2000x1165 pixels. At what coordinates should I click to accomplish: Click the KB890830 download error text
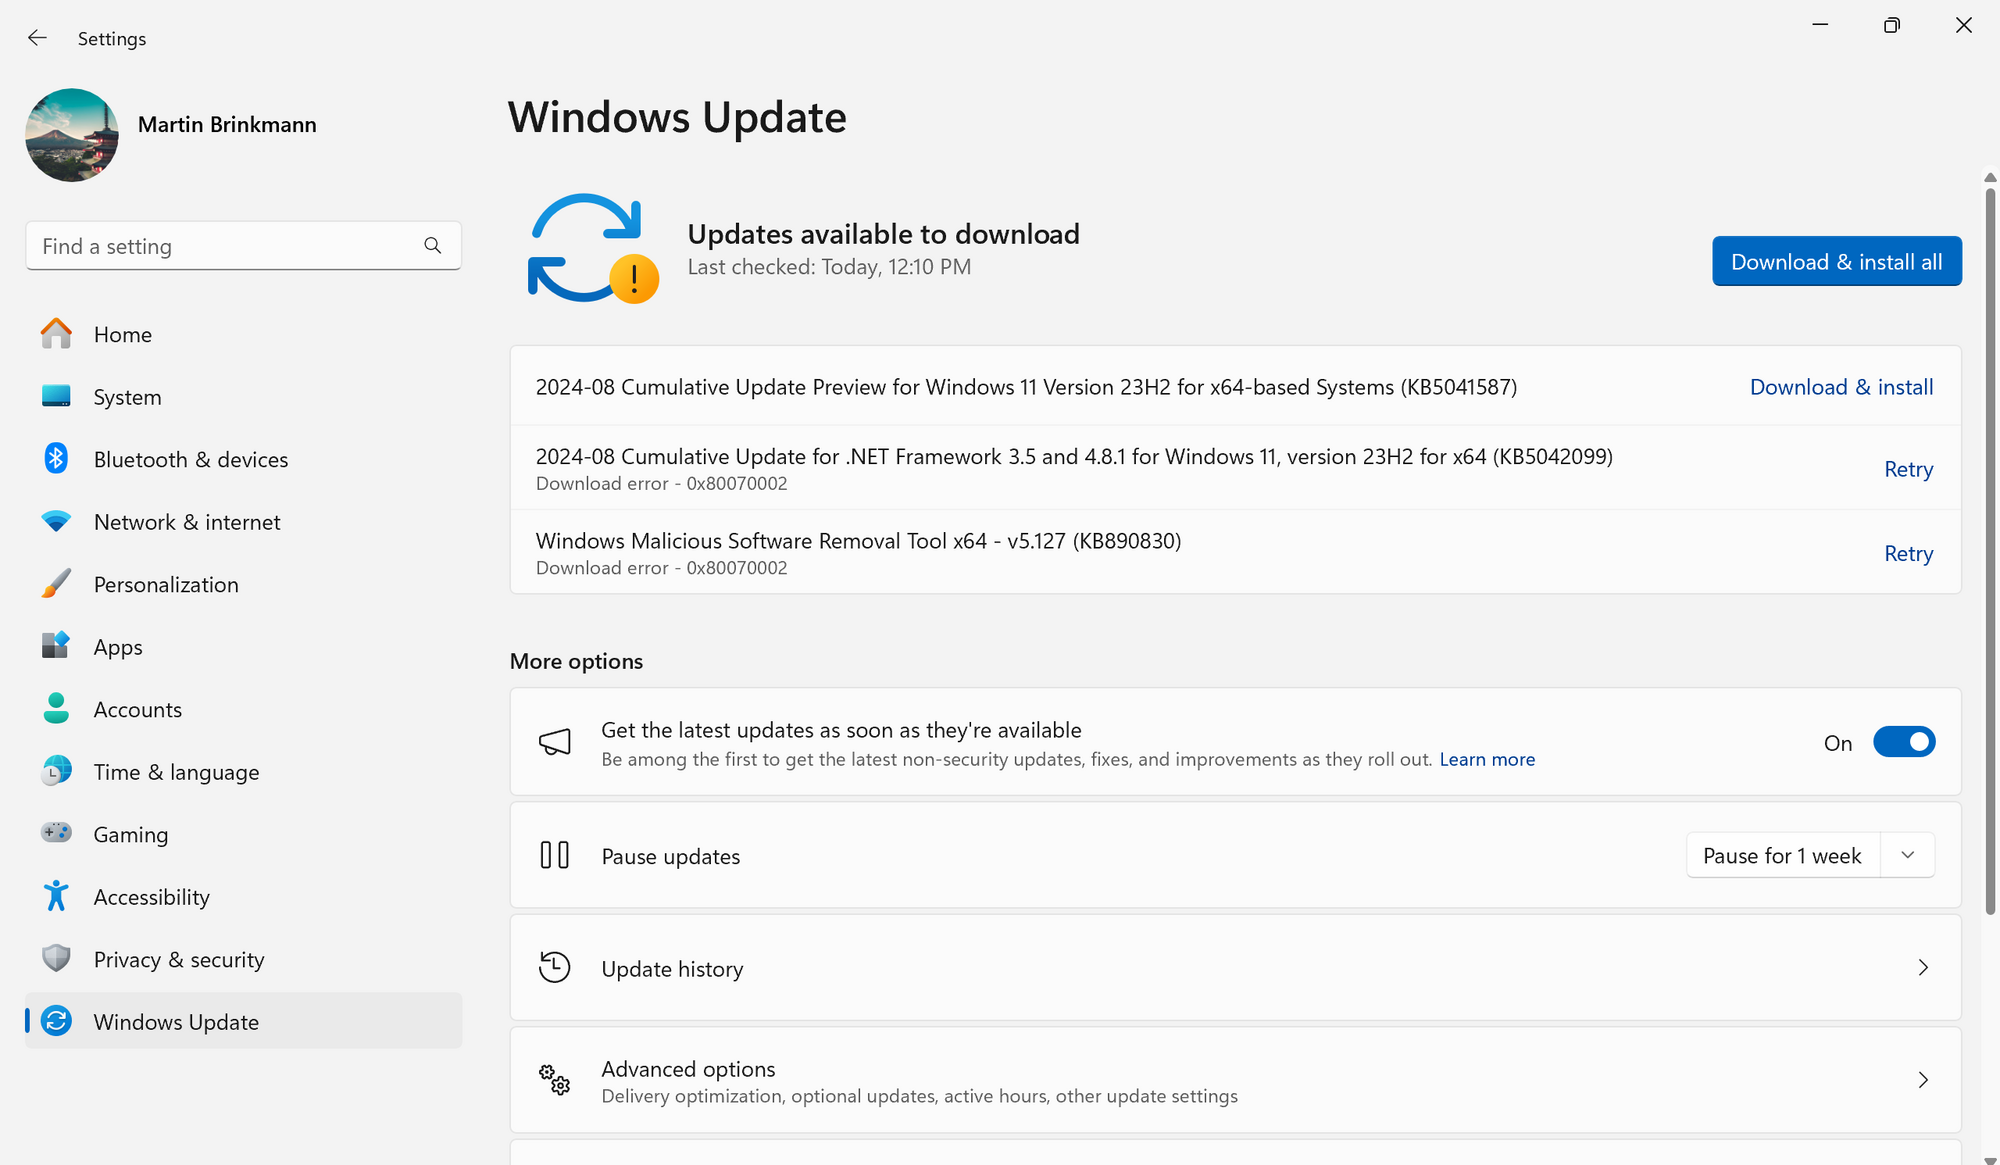(x=661, y=568)
